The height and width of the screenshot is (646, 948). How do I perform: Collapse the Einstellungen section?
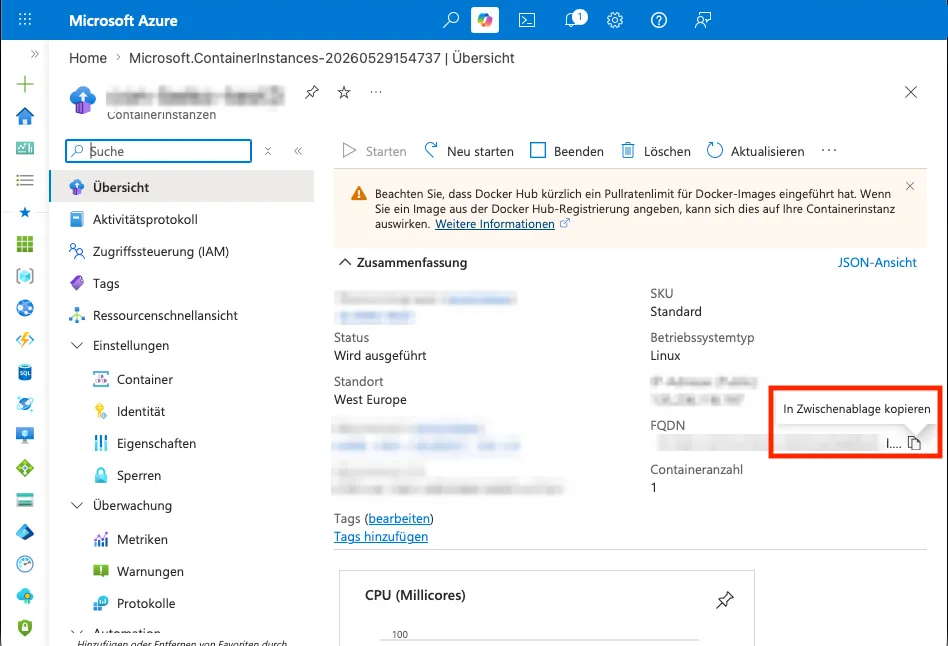[77, 345]
